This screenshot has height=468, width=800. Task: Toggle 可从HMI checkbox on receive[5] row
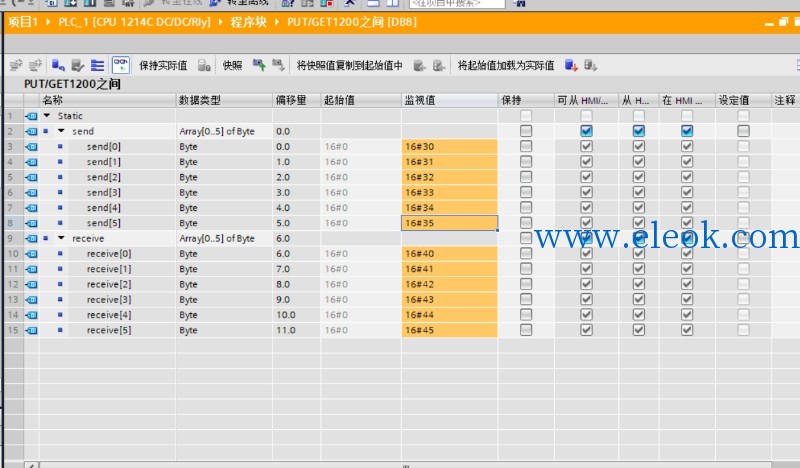pos(586,330)
